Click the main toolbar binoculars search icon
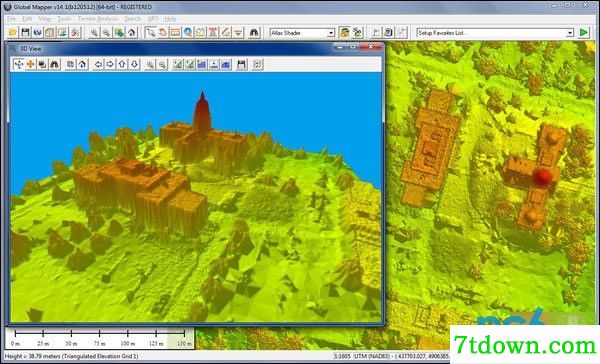 pos(254,33)
